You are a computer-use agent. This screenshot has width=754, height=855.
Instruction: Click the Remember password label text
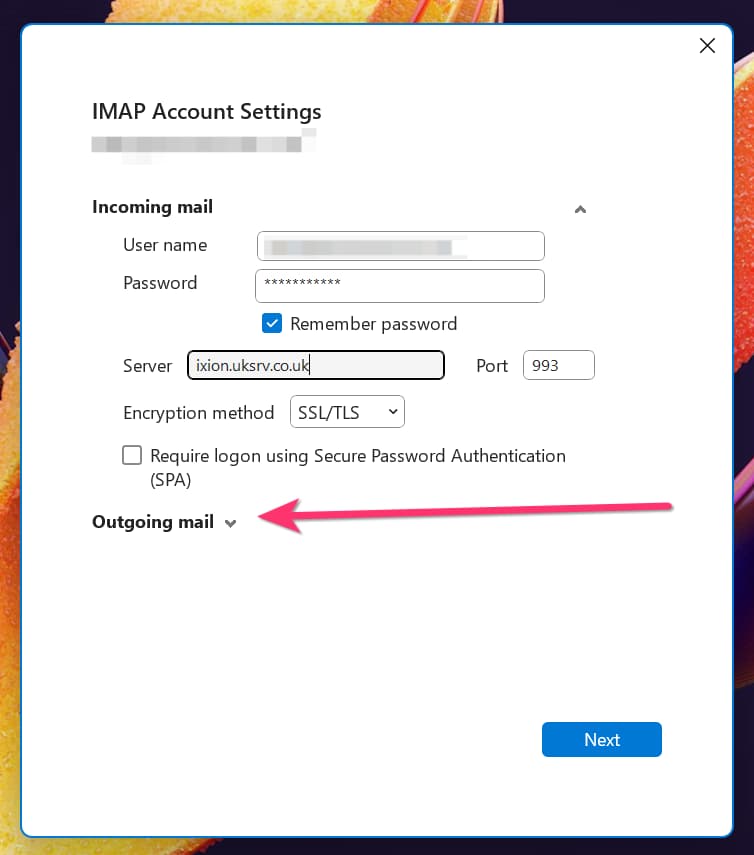pos(373,324)
